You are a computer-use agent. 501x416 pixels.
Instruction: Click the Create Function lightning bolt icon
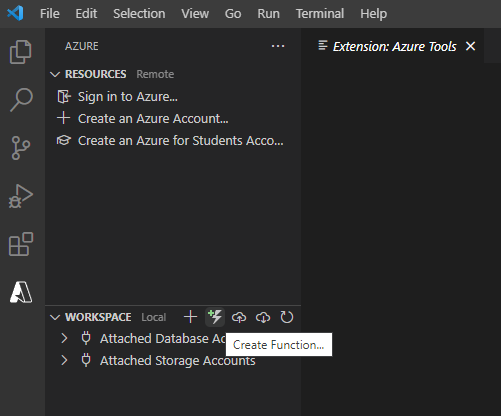[x=215, y=317]
